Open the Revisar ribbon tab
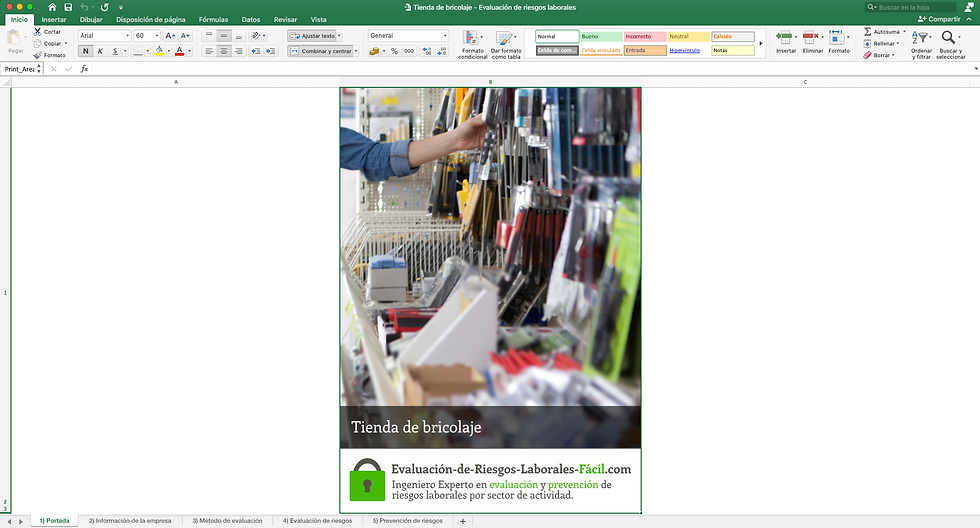Viewport: 980px width, 528px height. point(285,19)
